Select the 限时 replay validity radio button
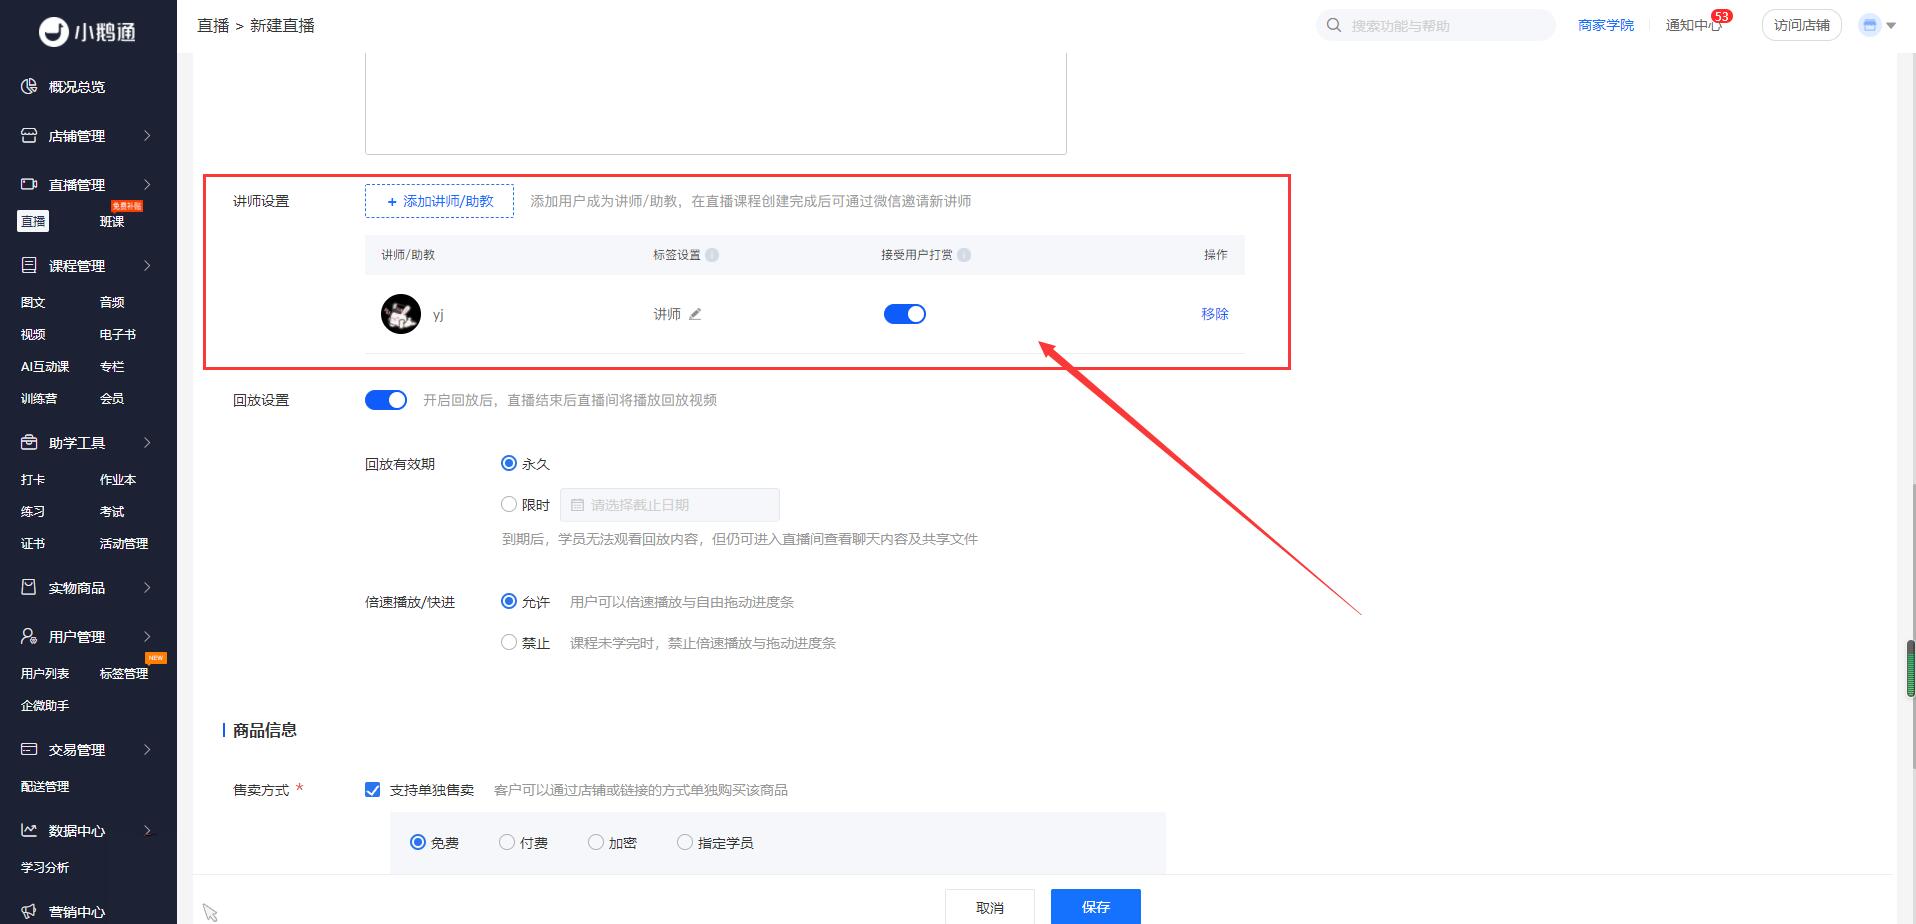 click(509, 505)
